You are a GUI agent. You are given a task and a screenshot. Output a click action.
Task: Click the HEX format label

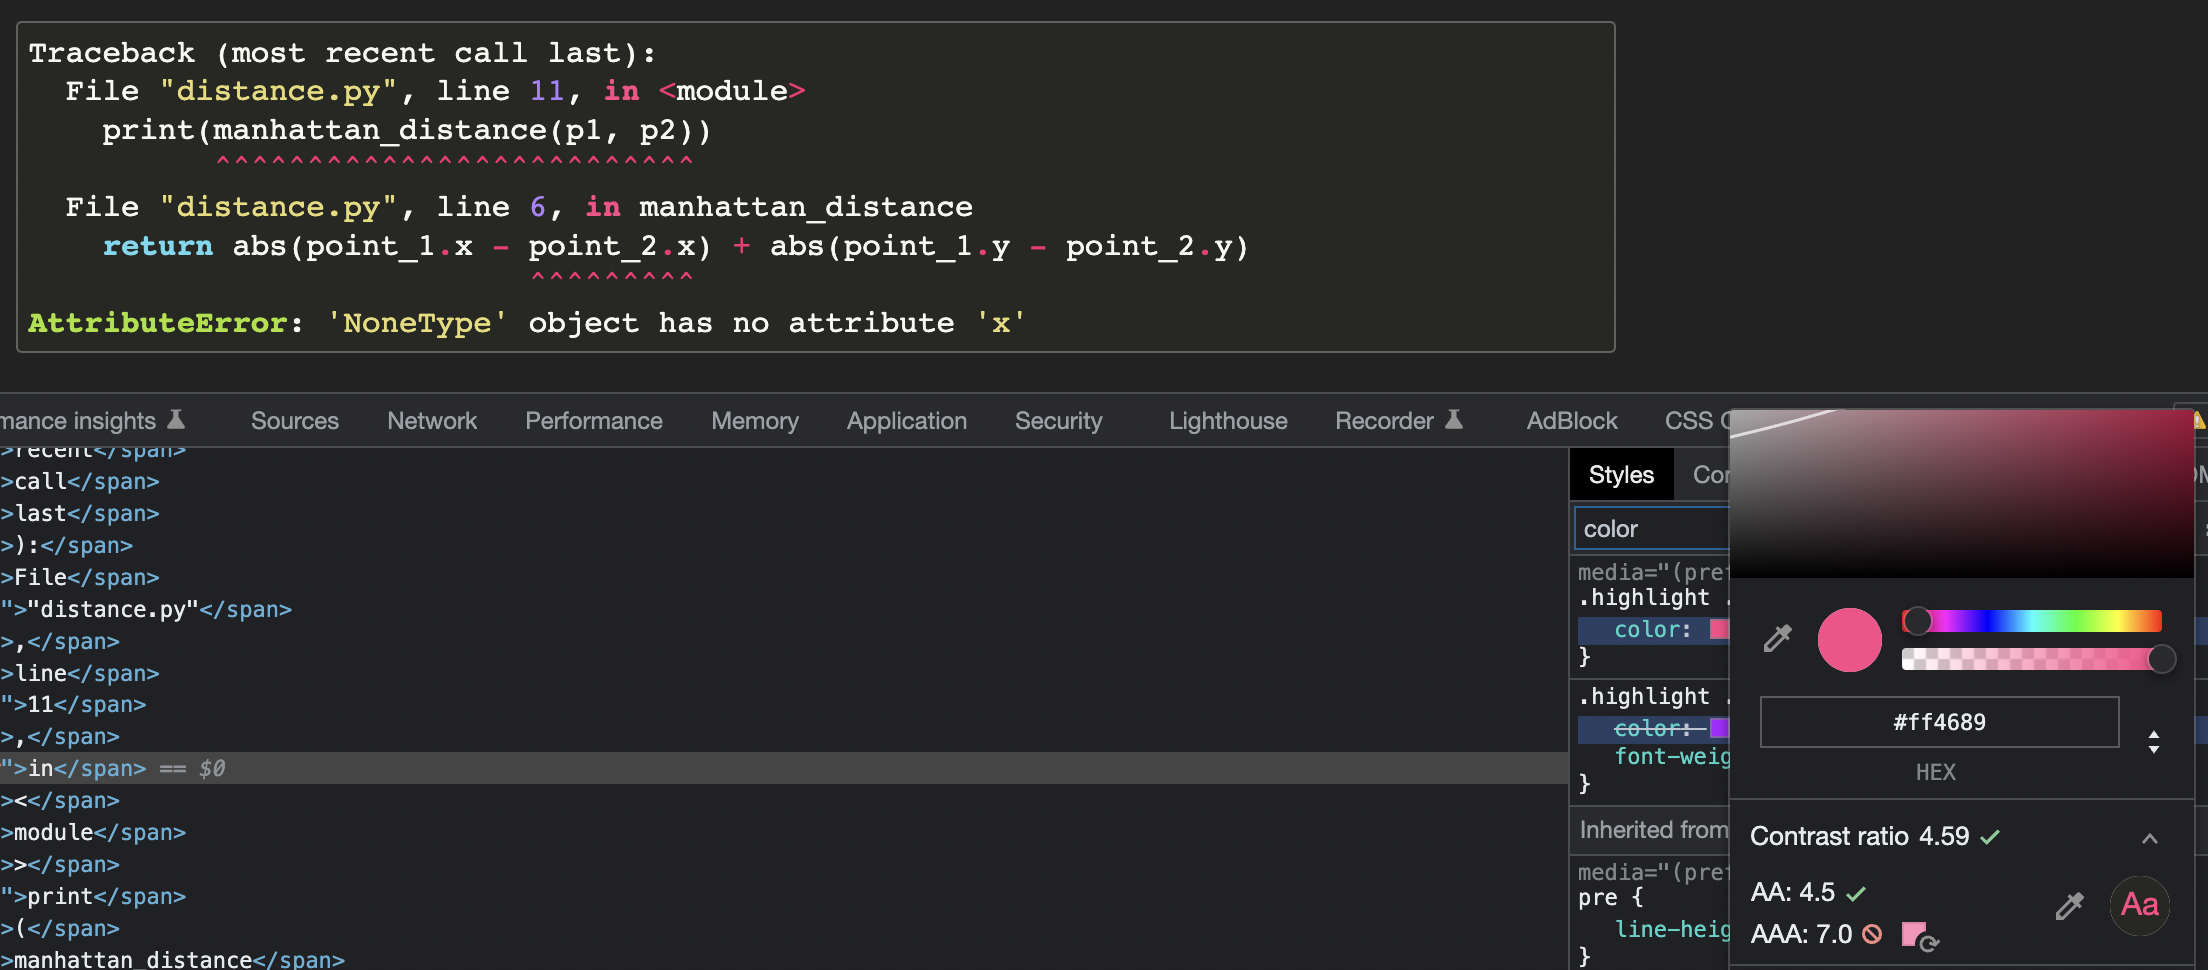(1935, 772)
